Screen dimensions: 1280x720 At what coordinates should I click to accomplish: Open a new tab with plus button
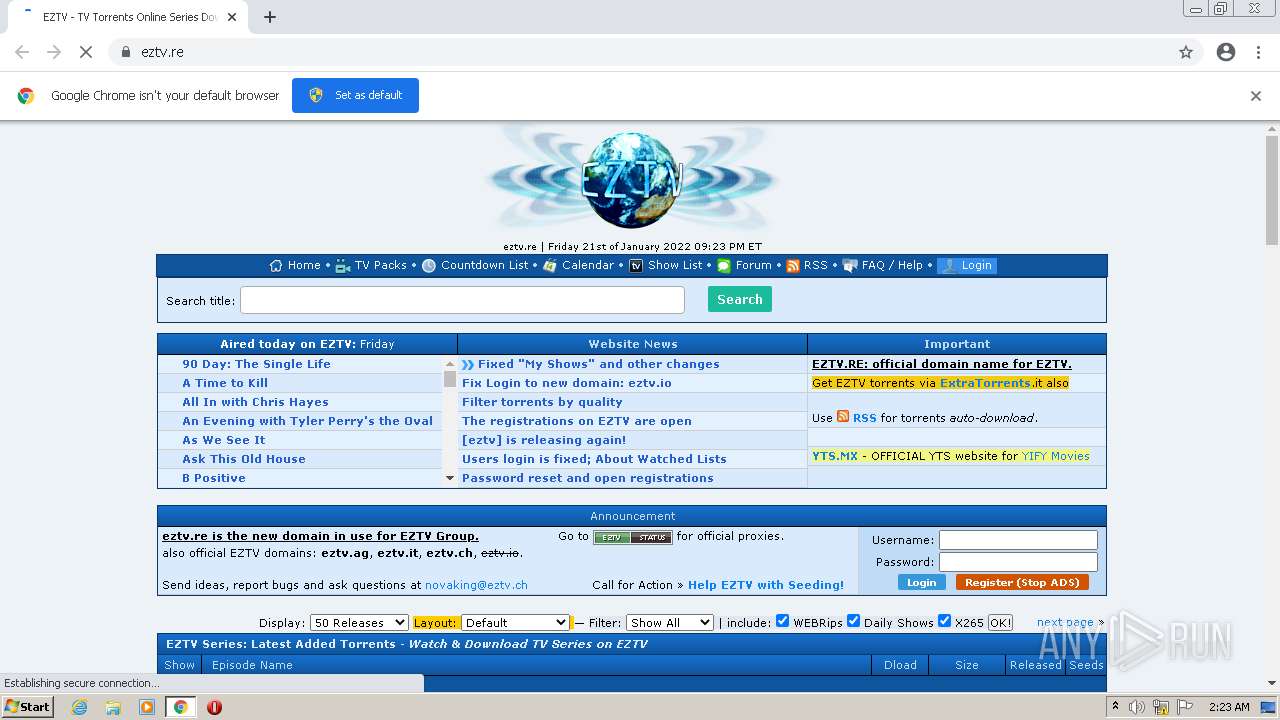pyautogui.click(x=270, y=17)
